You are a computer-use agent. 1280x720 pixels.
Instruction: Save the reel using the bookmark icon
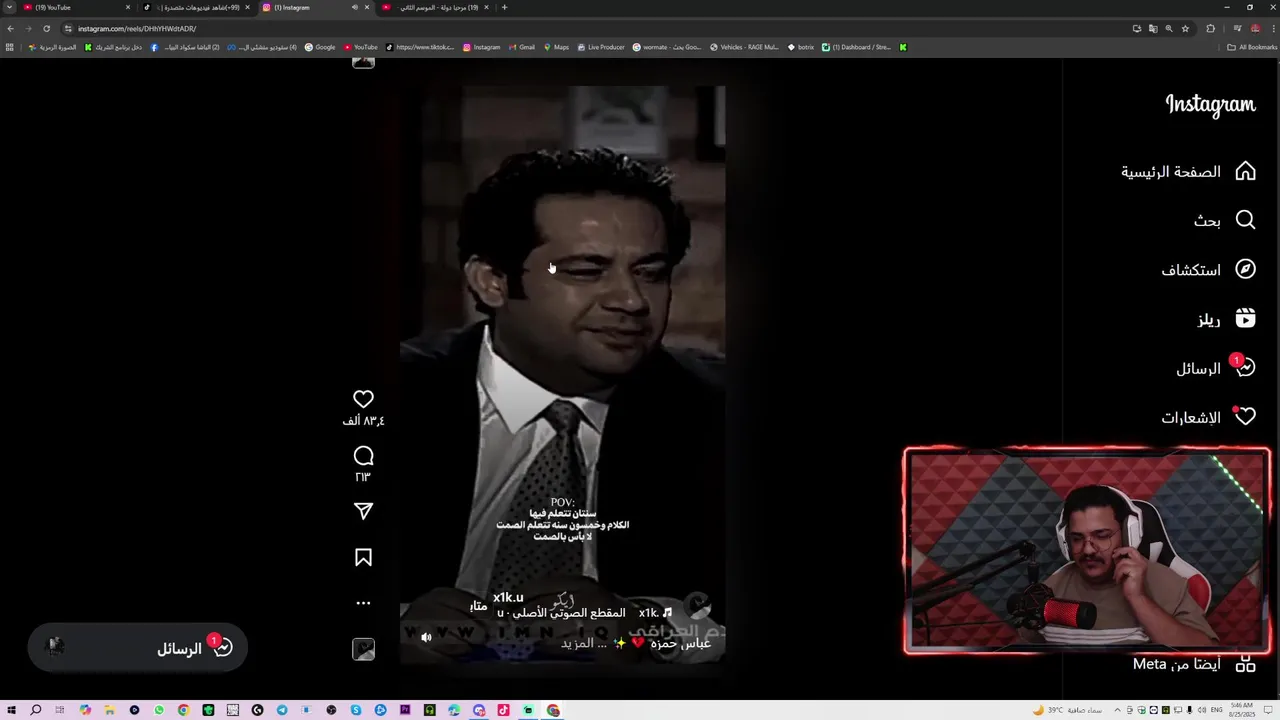pos(363,558)
